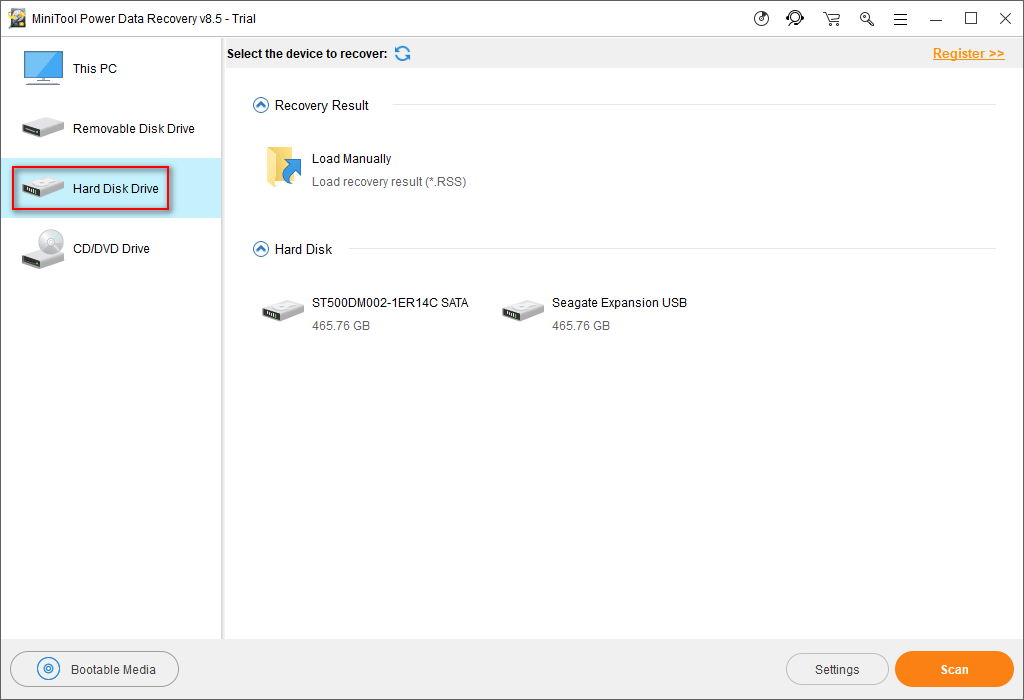The height and width of the screenshot is (700, 1024).
Task: Click the key register icon
Action: [x=867, y=19]
